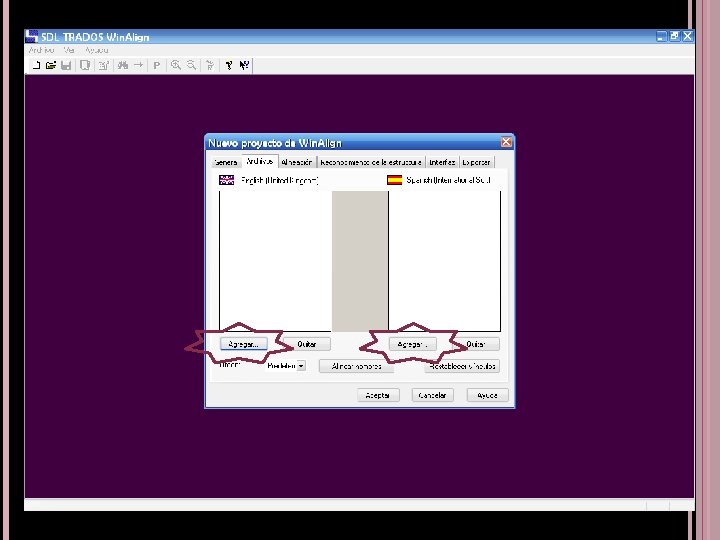Image resolution: width=720 pixels, height=540 pixels.
Task: Minimize the SDL TRADOS WinAlign window
Action: [x=661, y=36]
